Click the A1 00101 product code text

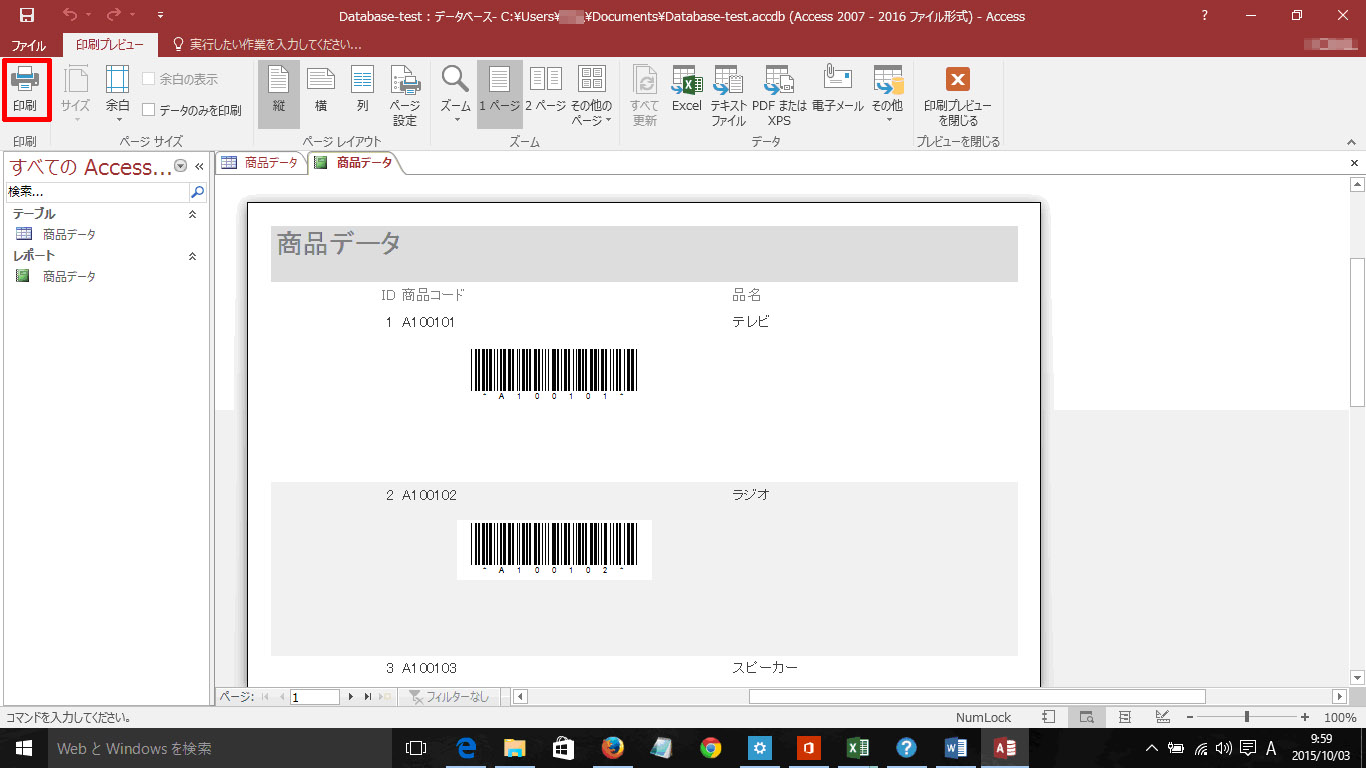point(429,322)
